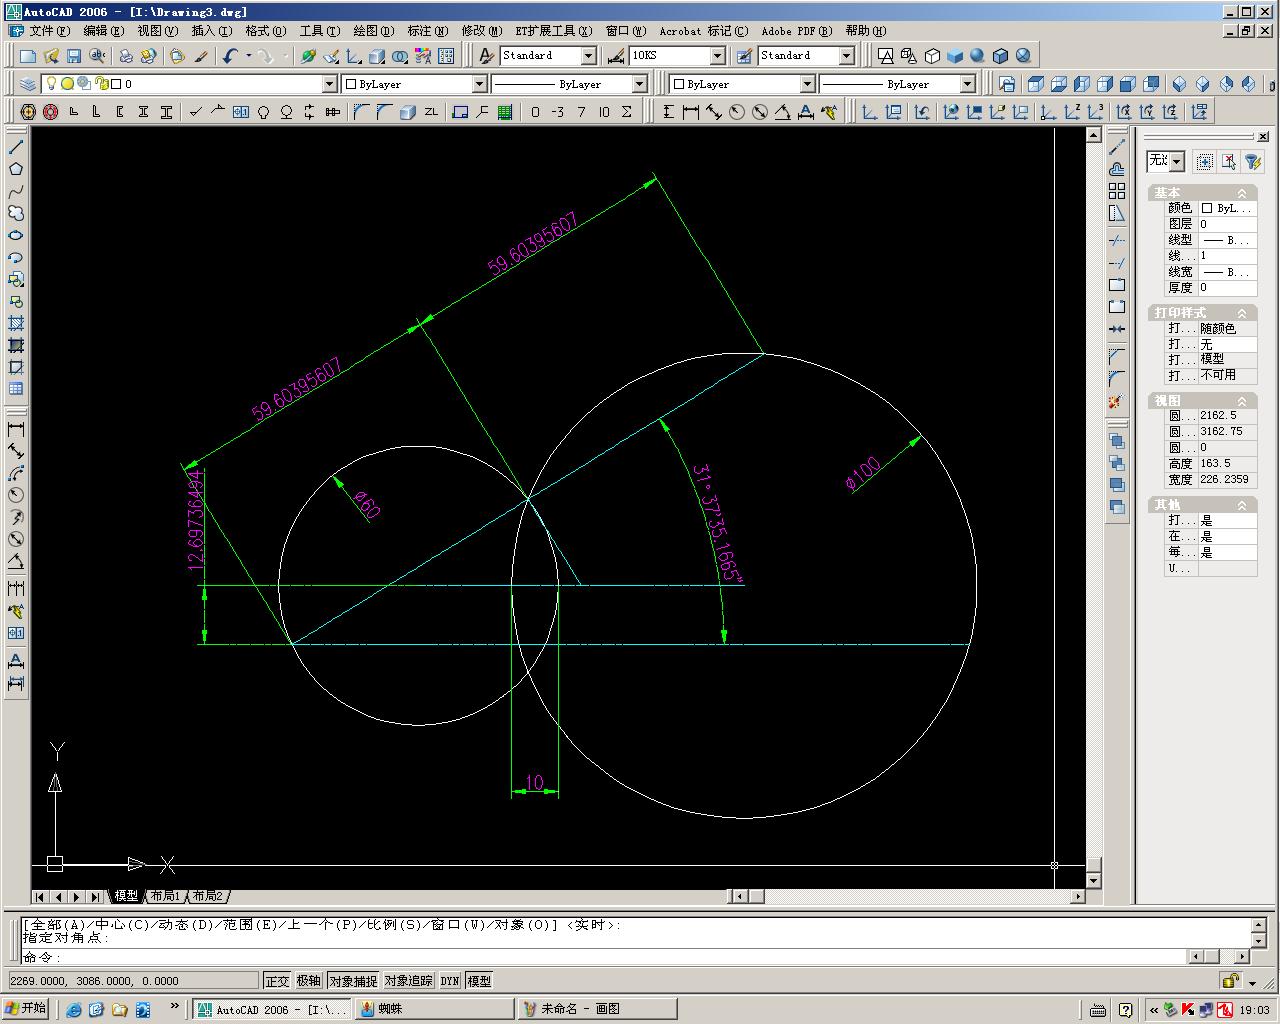Select the Line draw tool

pyautogui.click(x=16, y=147)
